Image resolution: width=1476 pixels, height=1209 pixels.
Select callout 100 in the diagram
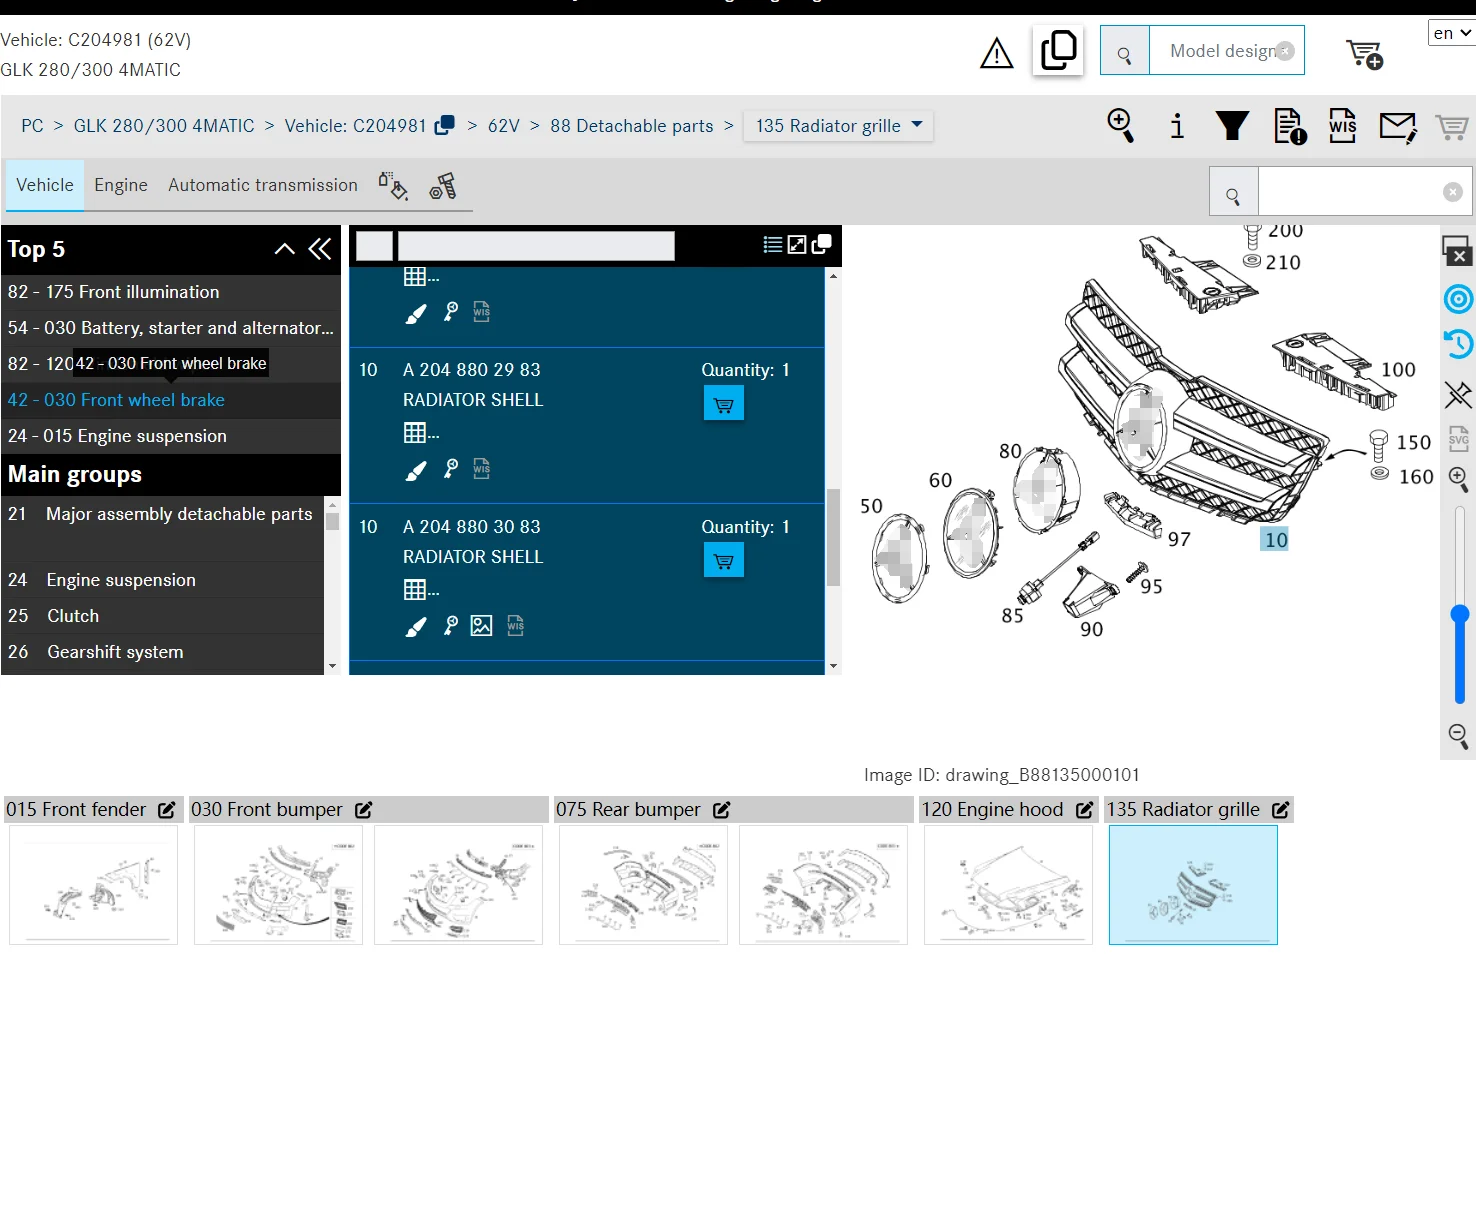pos(1398,370)
